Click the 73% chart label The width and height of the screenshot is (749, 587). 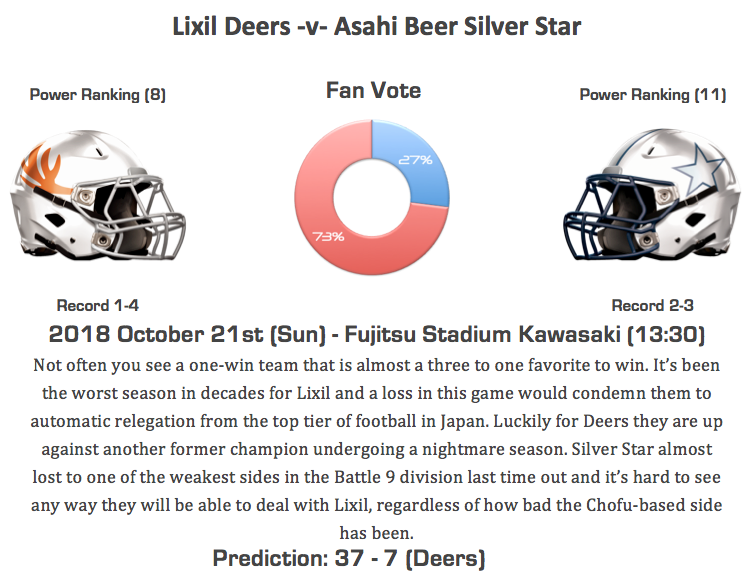[328, 236]
